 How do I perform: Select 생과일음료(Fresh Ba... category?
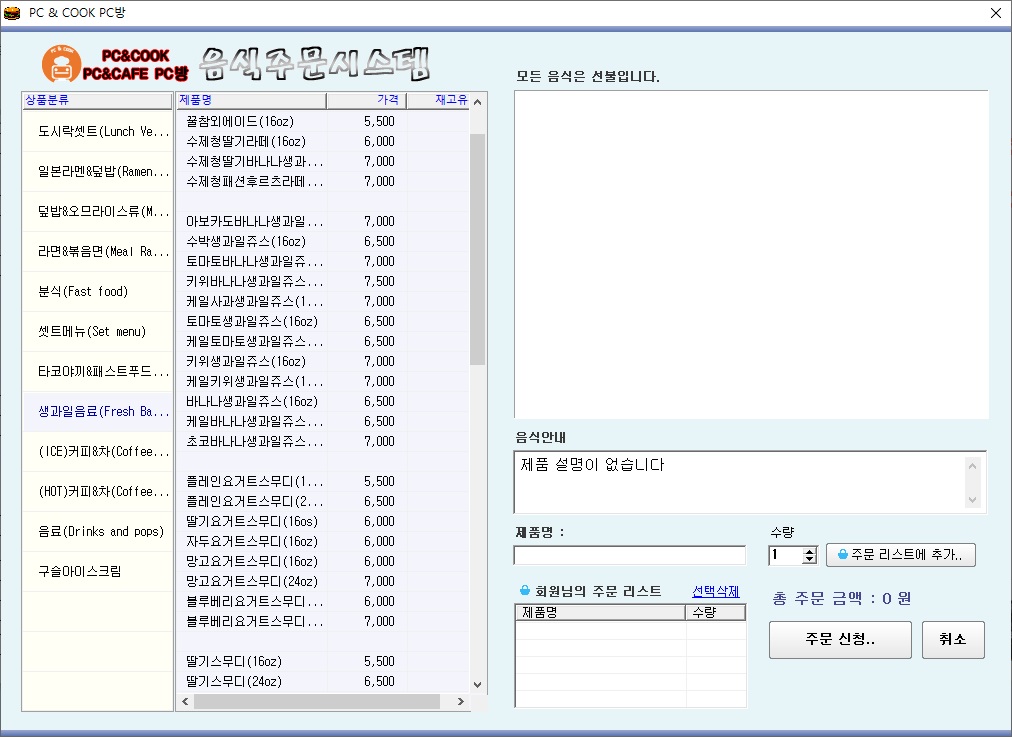click(x=97, y=412)
